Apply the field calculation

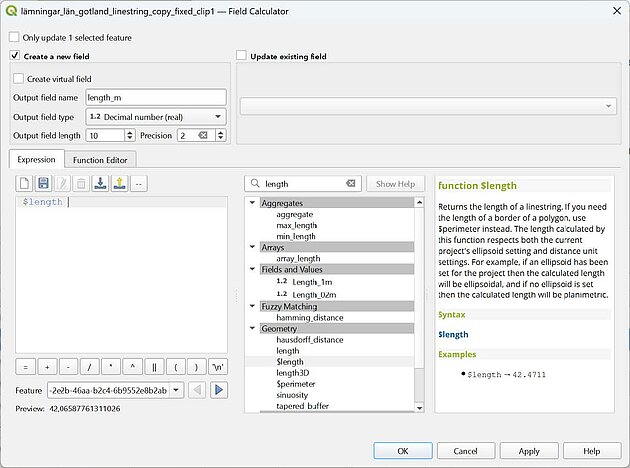coord(529,451)
